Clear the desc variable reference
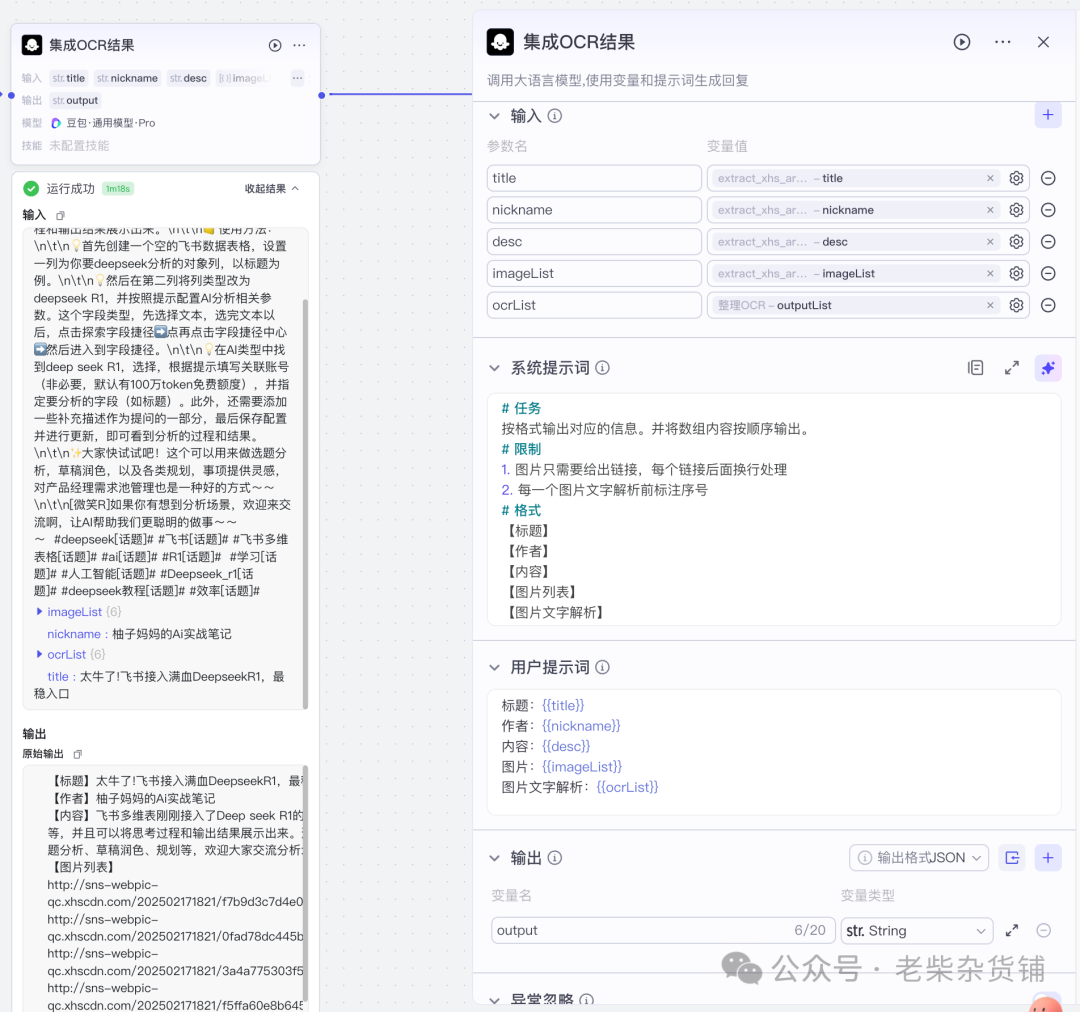The width and height of the screenshot is (1080, 1012). [x=990, y=242]
